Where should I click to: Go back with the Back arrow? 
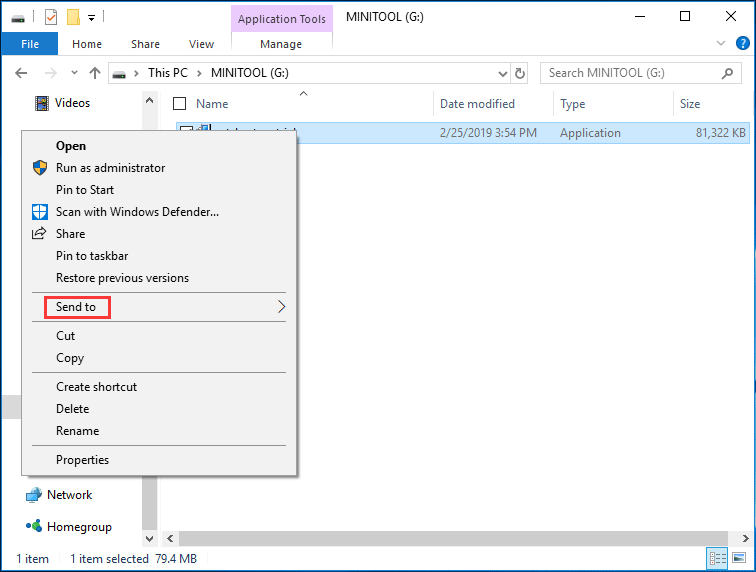coord(21,73)
